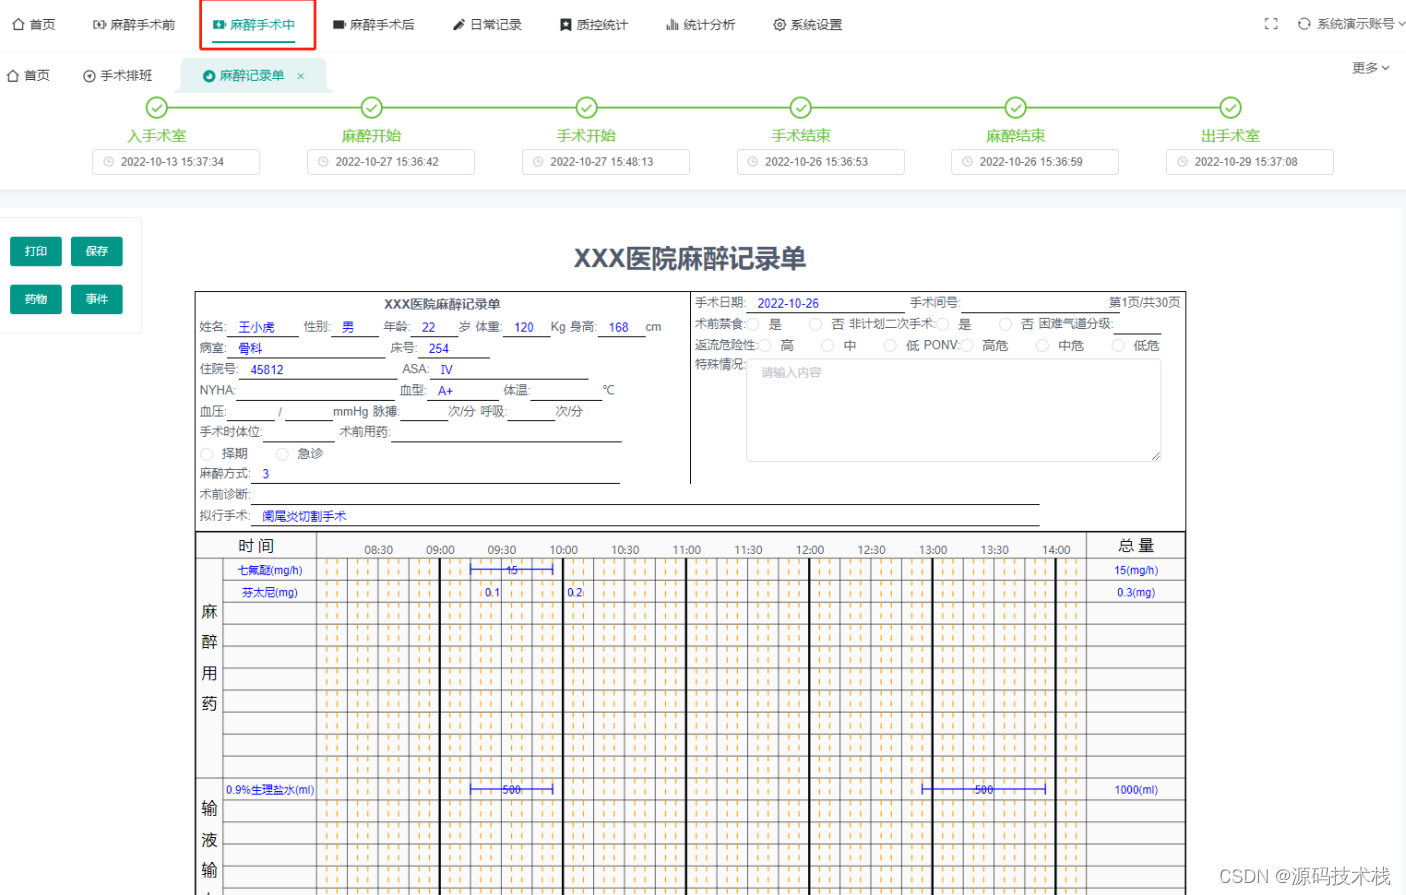Click the 病室 field showing 骨科
Image resolution: width=1406 pixels, height=895 pixels.
[306, 348]
